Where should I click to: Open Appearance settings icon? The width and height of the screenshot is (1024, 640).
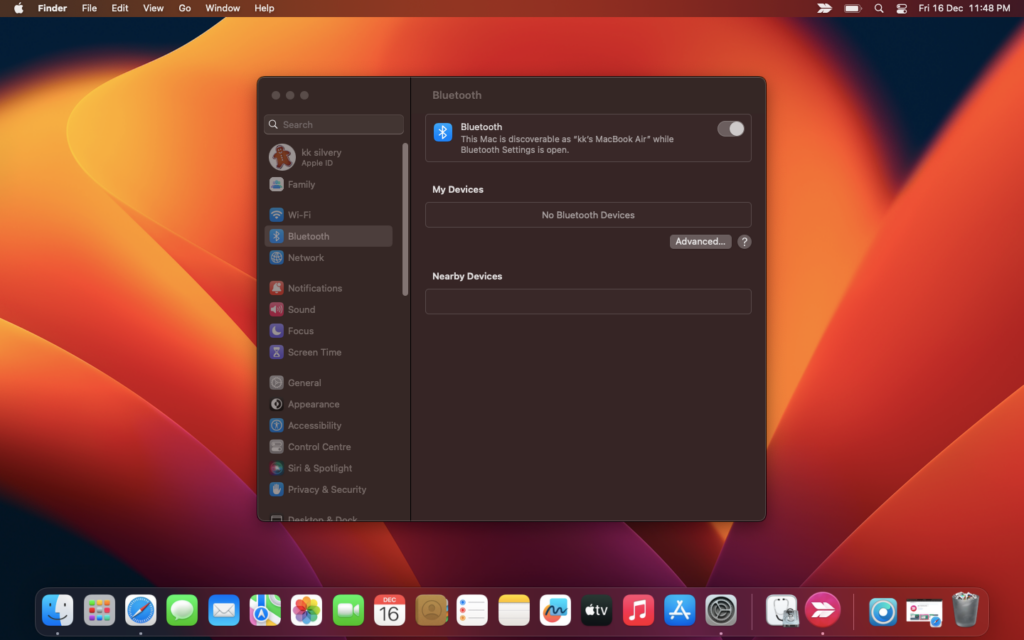point(276,404)
